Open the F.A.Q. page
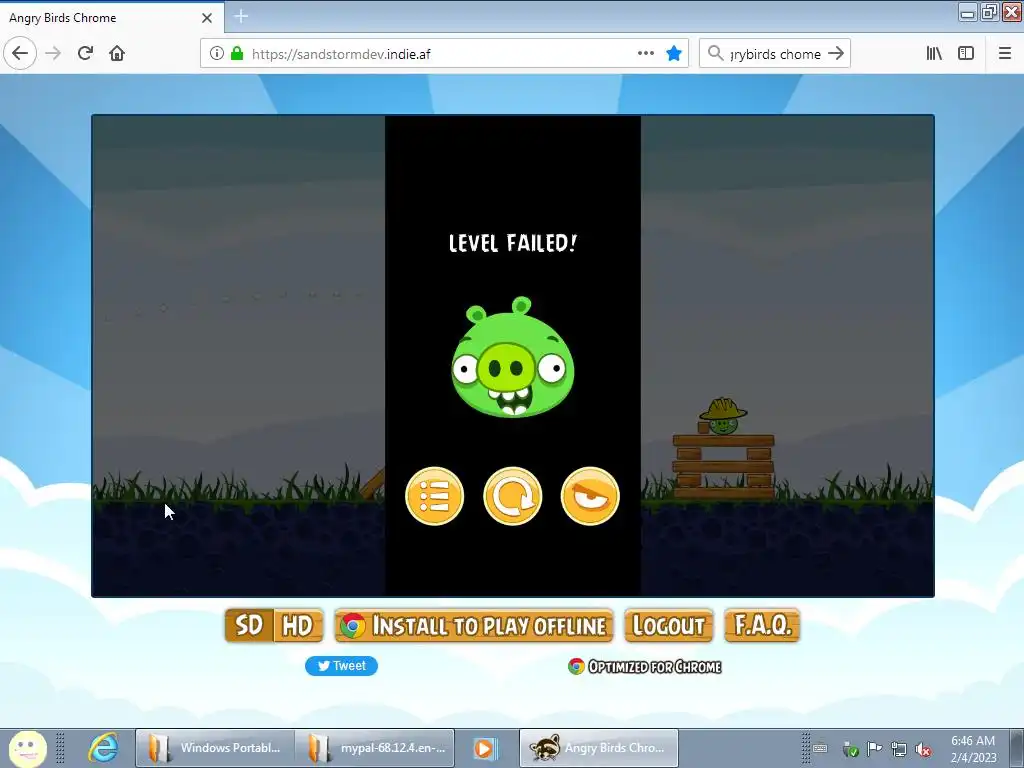The image size is (1024, 768). pyautogui.click(x=762, y=626)
